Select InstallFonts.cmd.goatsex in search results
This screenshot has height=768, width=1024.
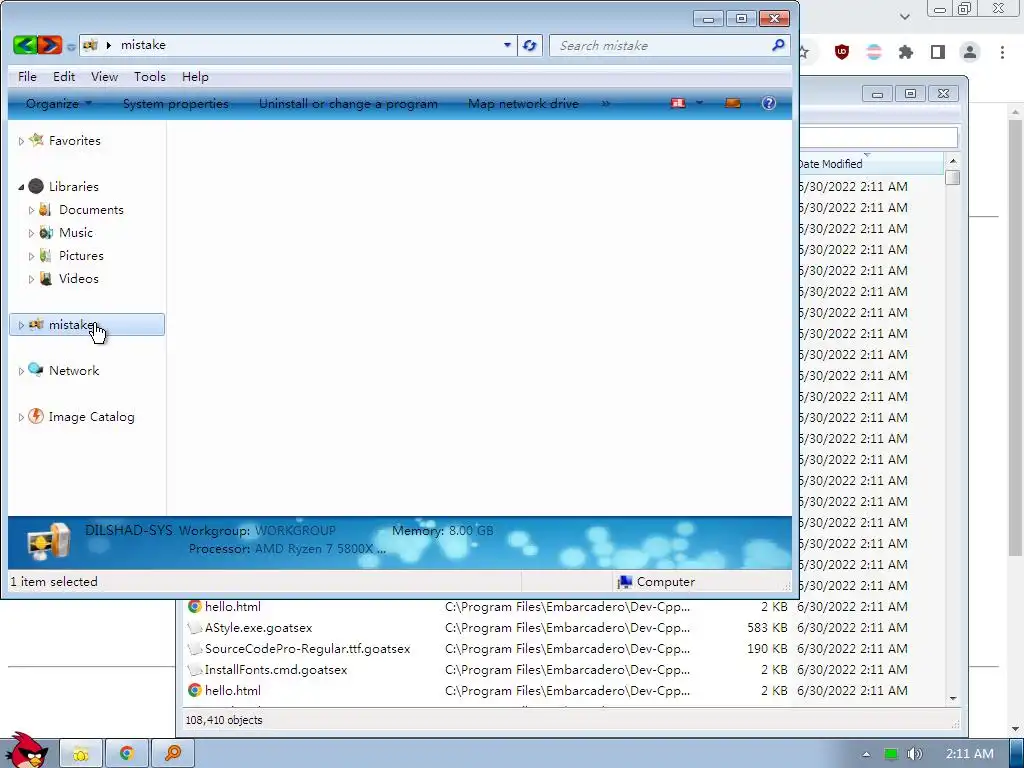(487, 669)
